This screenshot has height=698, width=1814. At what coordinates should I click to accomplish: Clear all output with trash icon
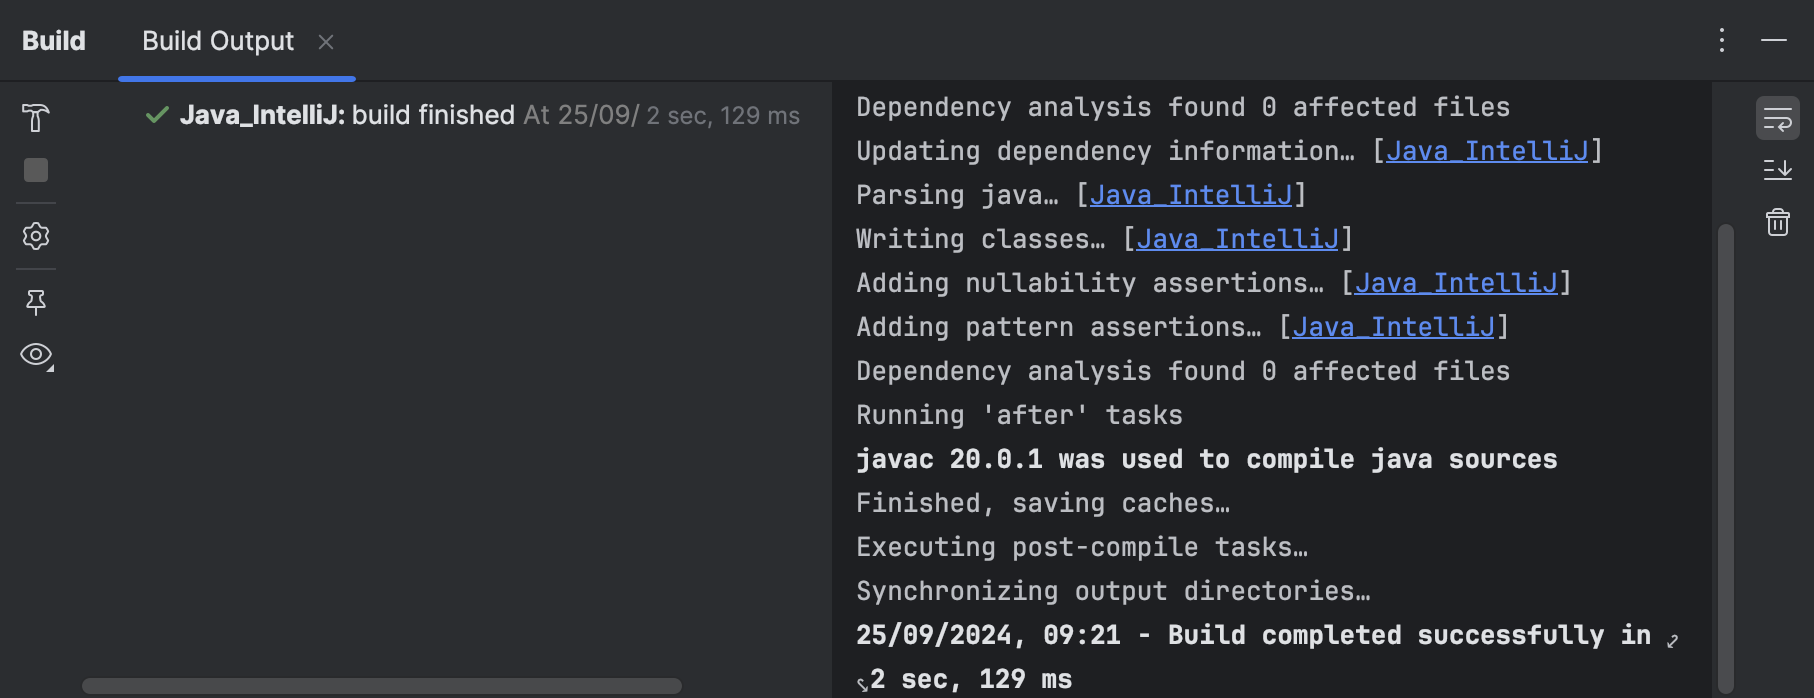tap(1777, 222)
